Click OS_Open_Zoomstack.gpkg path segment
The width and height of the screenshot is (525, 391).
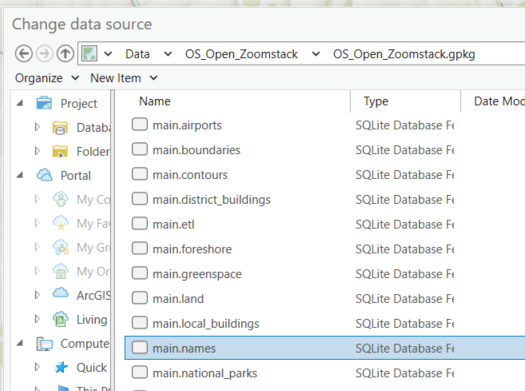tap(404, 54)
